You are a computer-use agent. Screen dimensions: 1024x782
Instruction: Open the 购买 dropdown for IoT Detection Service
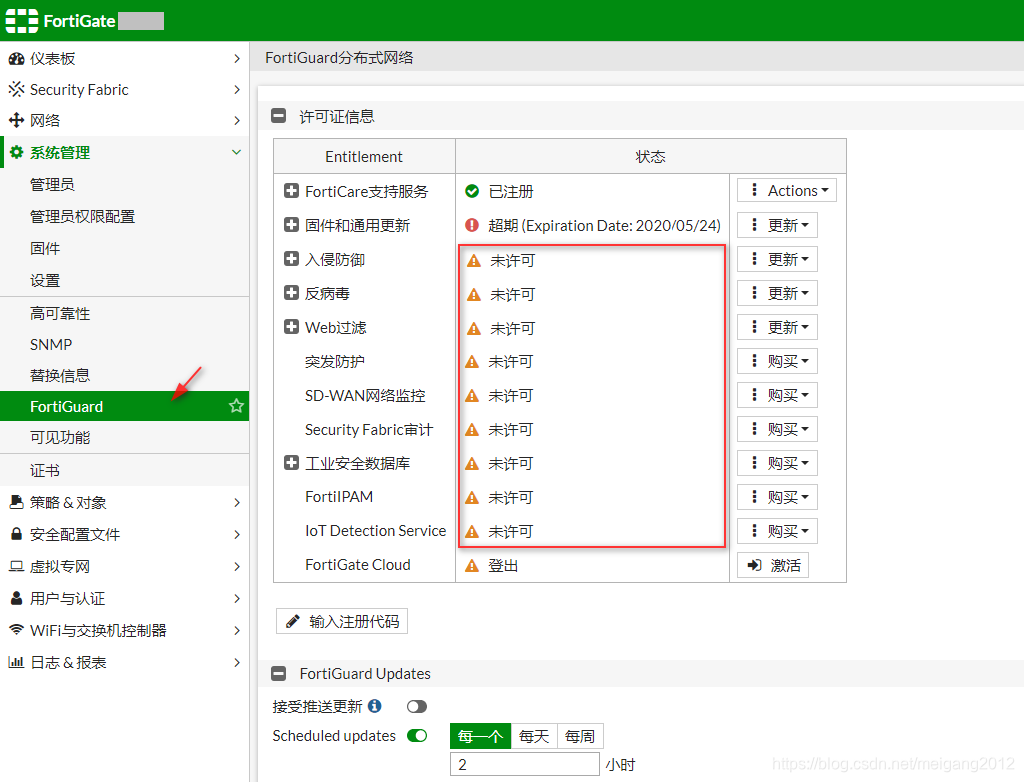pyautogui.click(x=777, y=531)
